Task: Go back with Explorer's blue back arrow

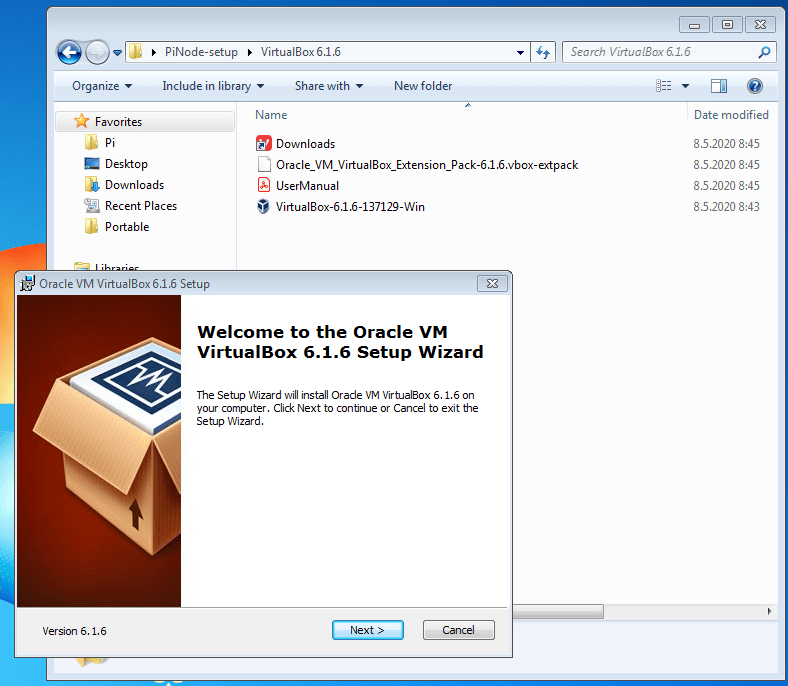Action: (x=69, y=52)
